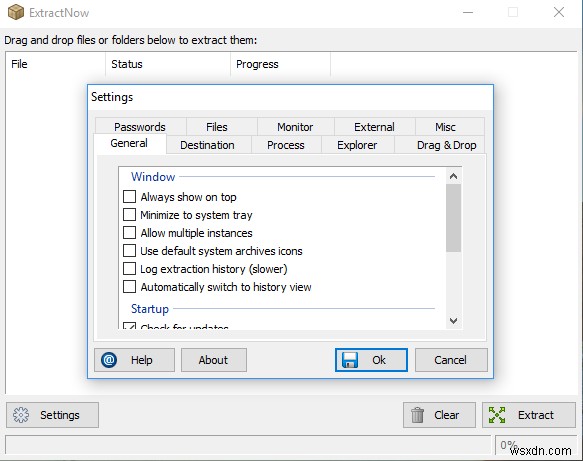Click the About button
583x461 pixels.
[213, 360]
